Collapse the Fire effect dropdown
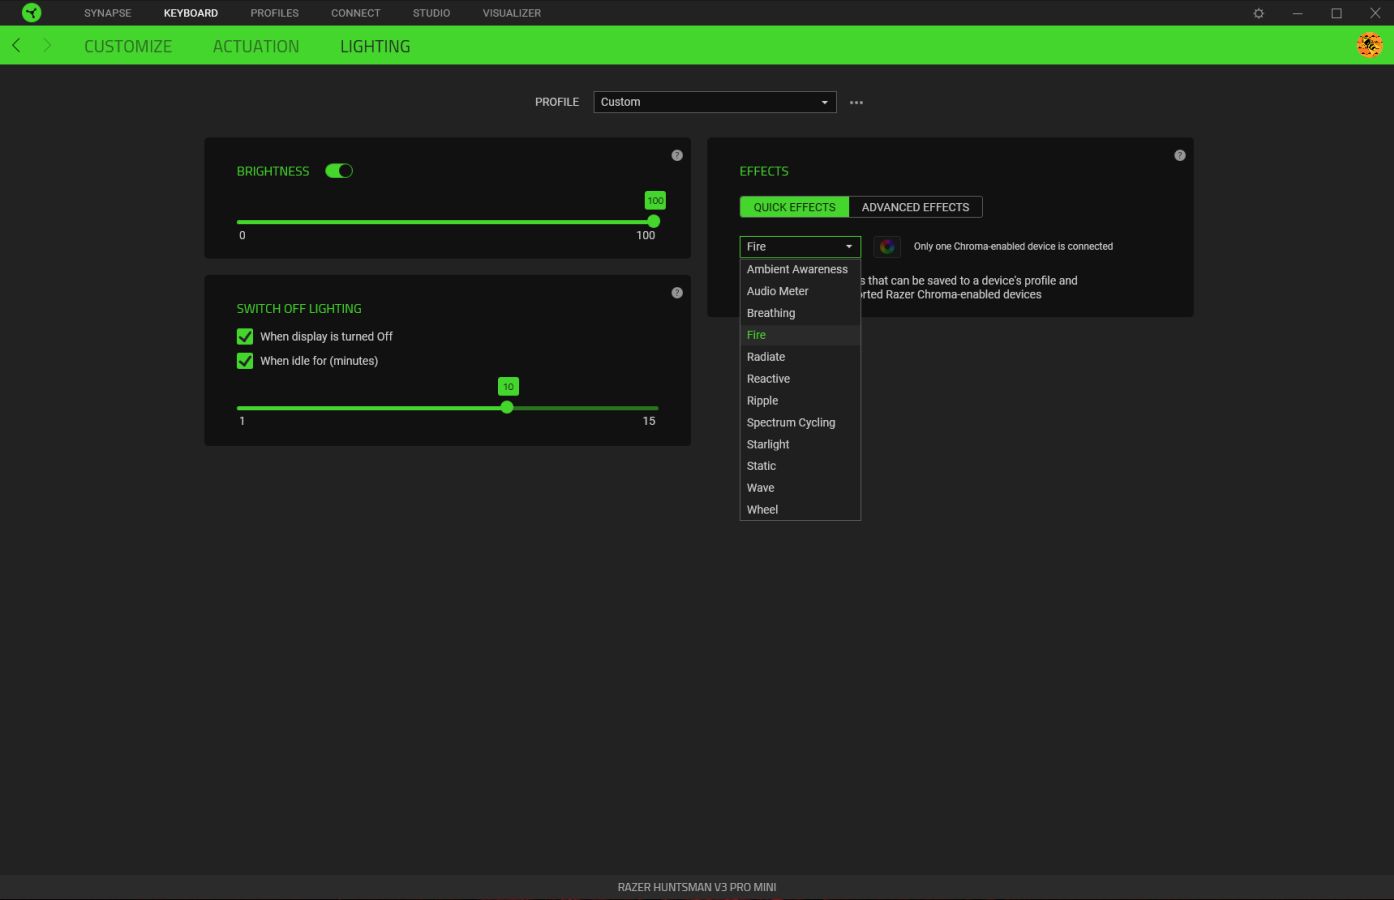The height and width of the screenshot is (900, 1394). (x=800, y=246)
